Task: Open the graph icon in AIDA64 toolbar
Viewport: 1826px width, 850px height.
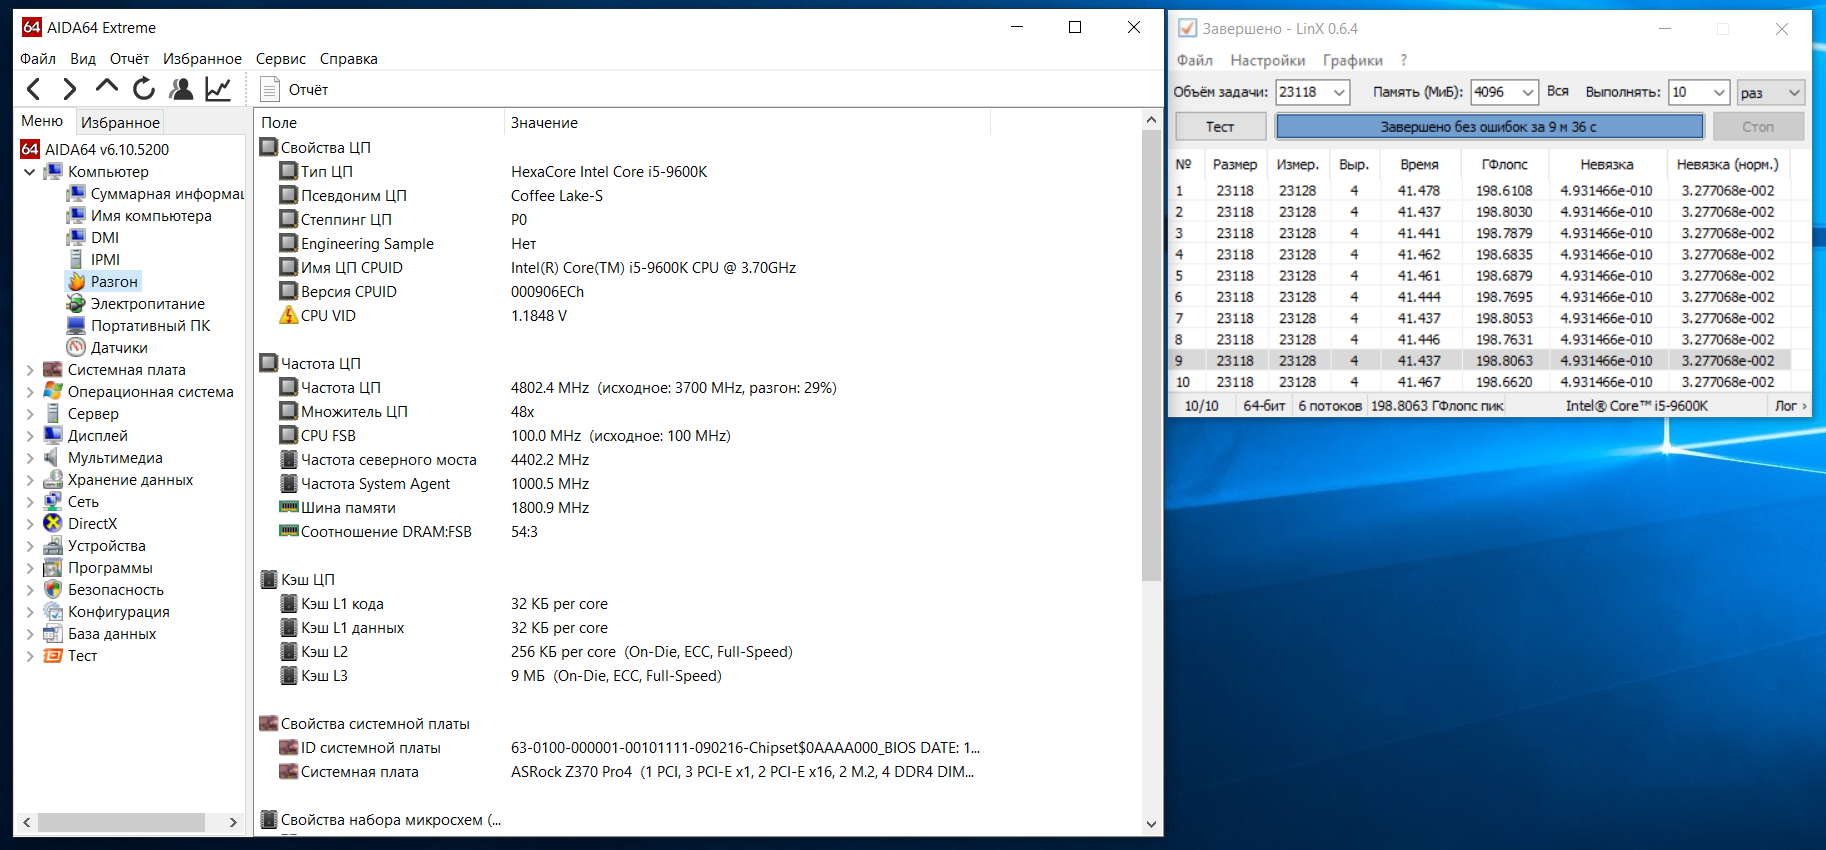Action: pyautogui.click(x=218, y=89)
